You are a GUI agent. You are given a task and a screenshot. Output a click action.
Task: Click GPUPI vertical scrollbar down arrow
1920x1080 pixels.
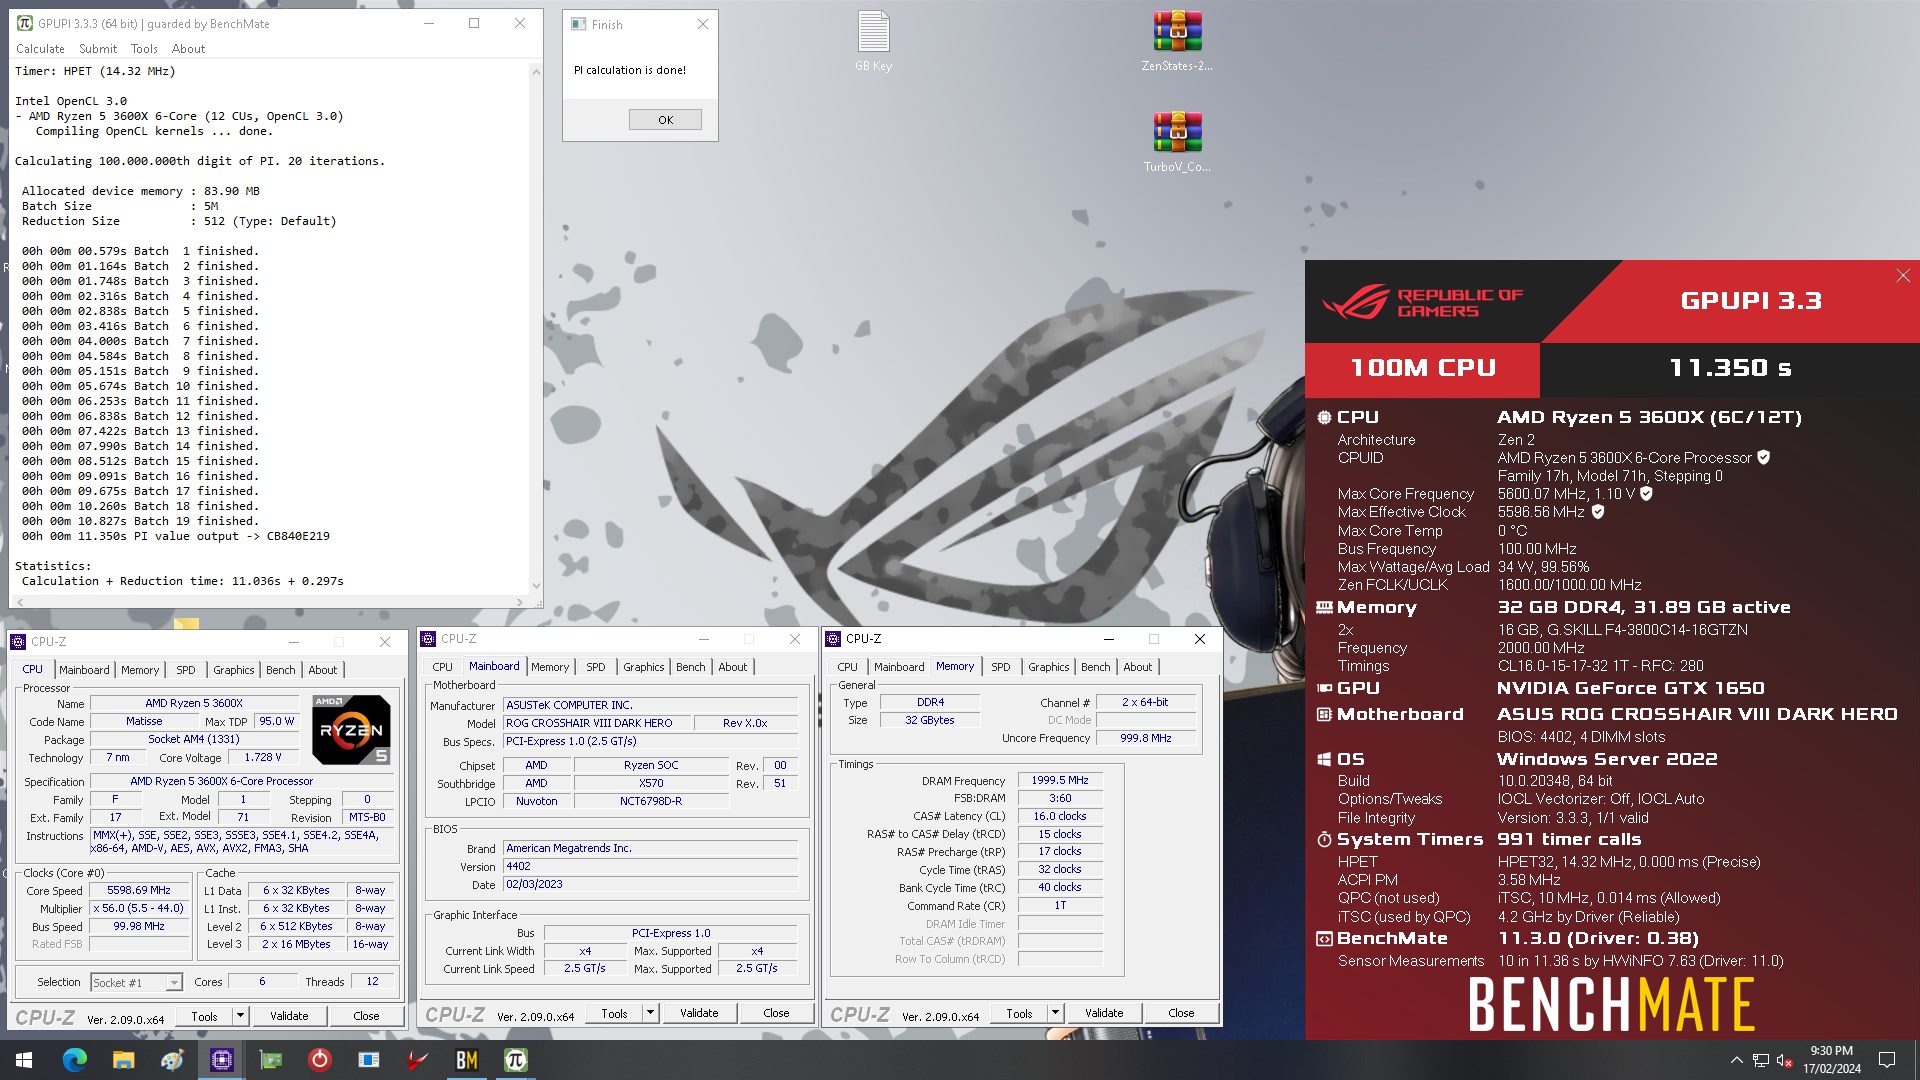tap(536, 586)
